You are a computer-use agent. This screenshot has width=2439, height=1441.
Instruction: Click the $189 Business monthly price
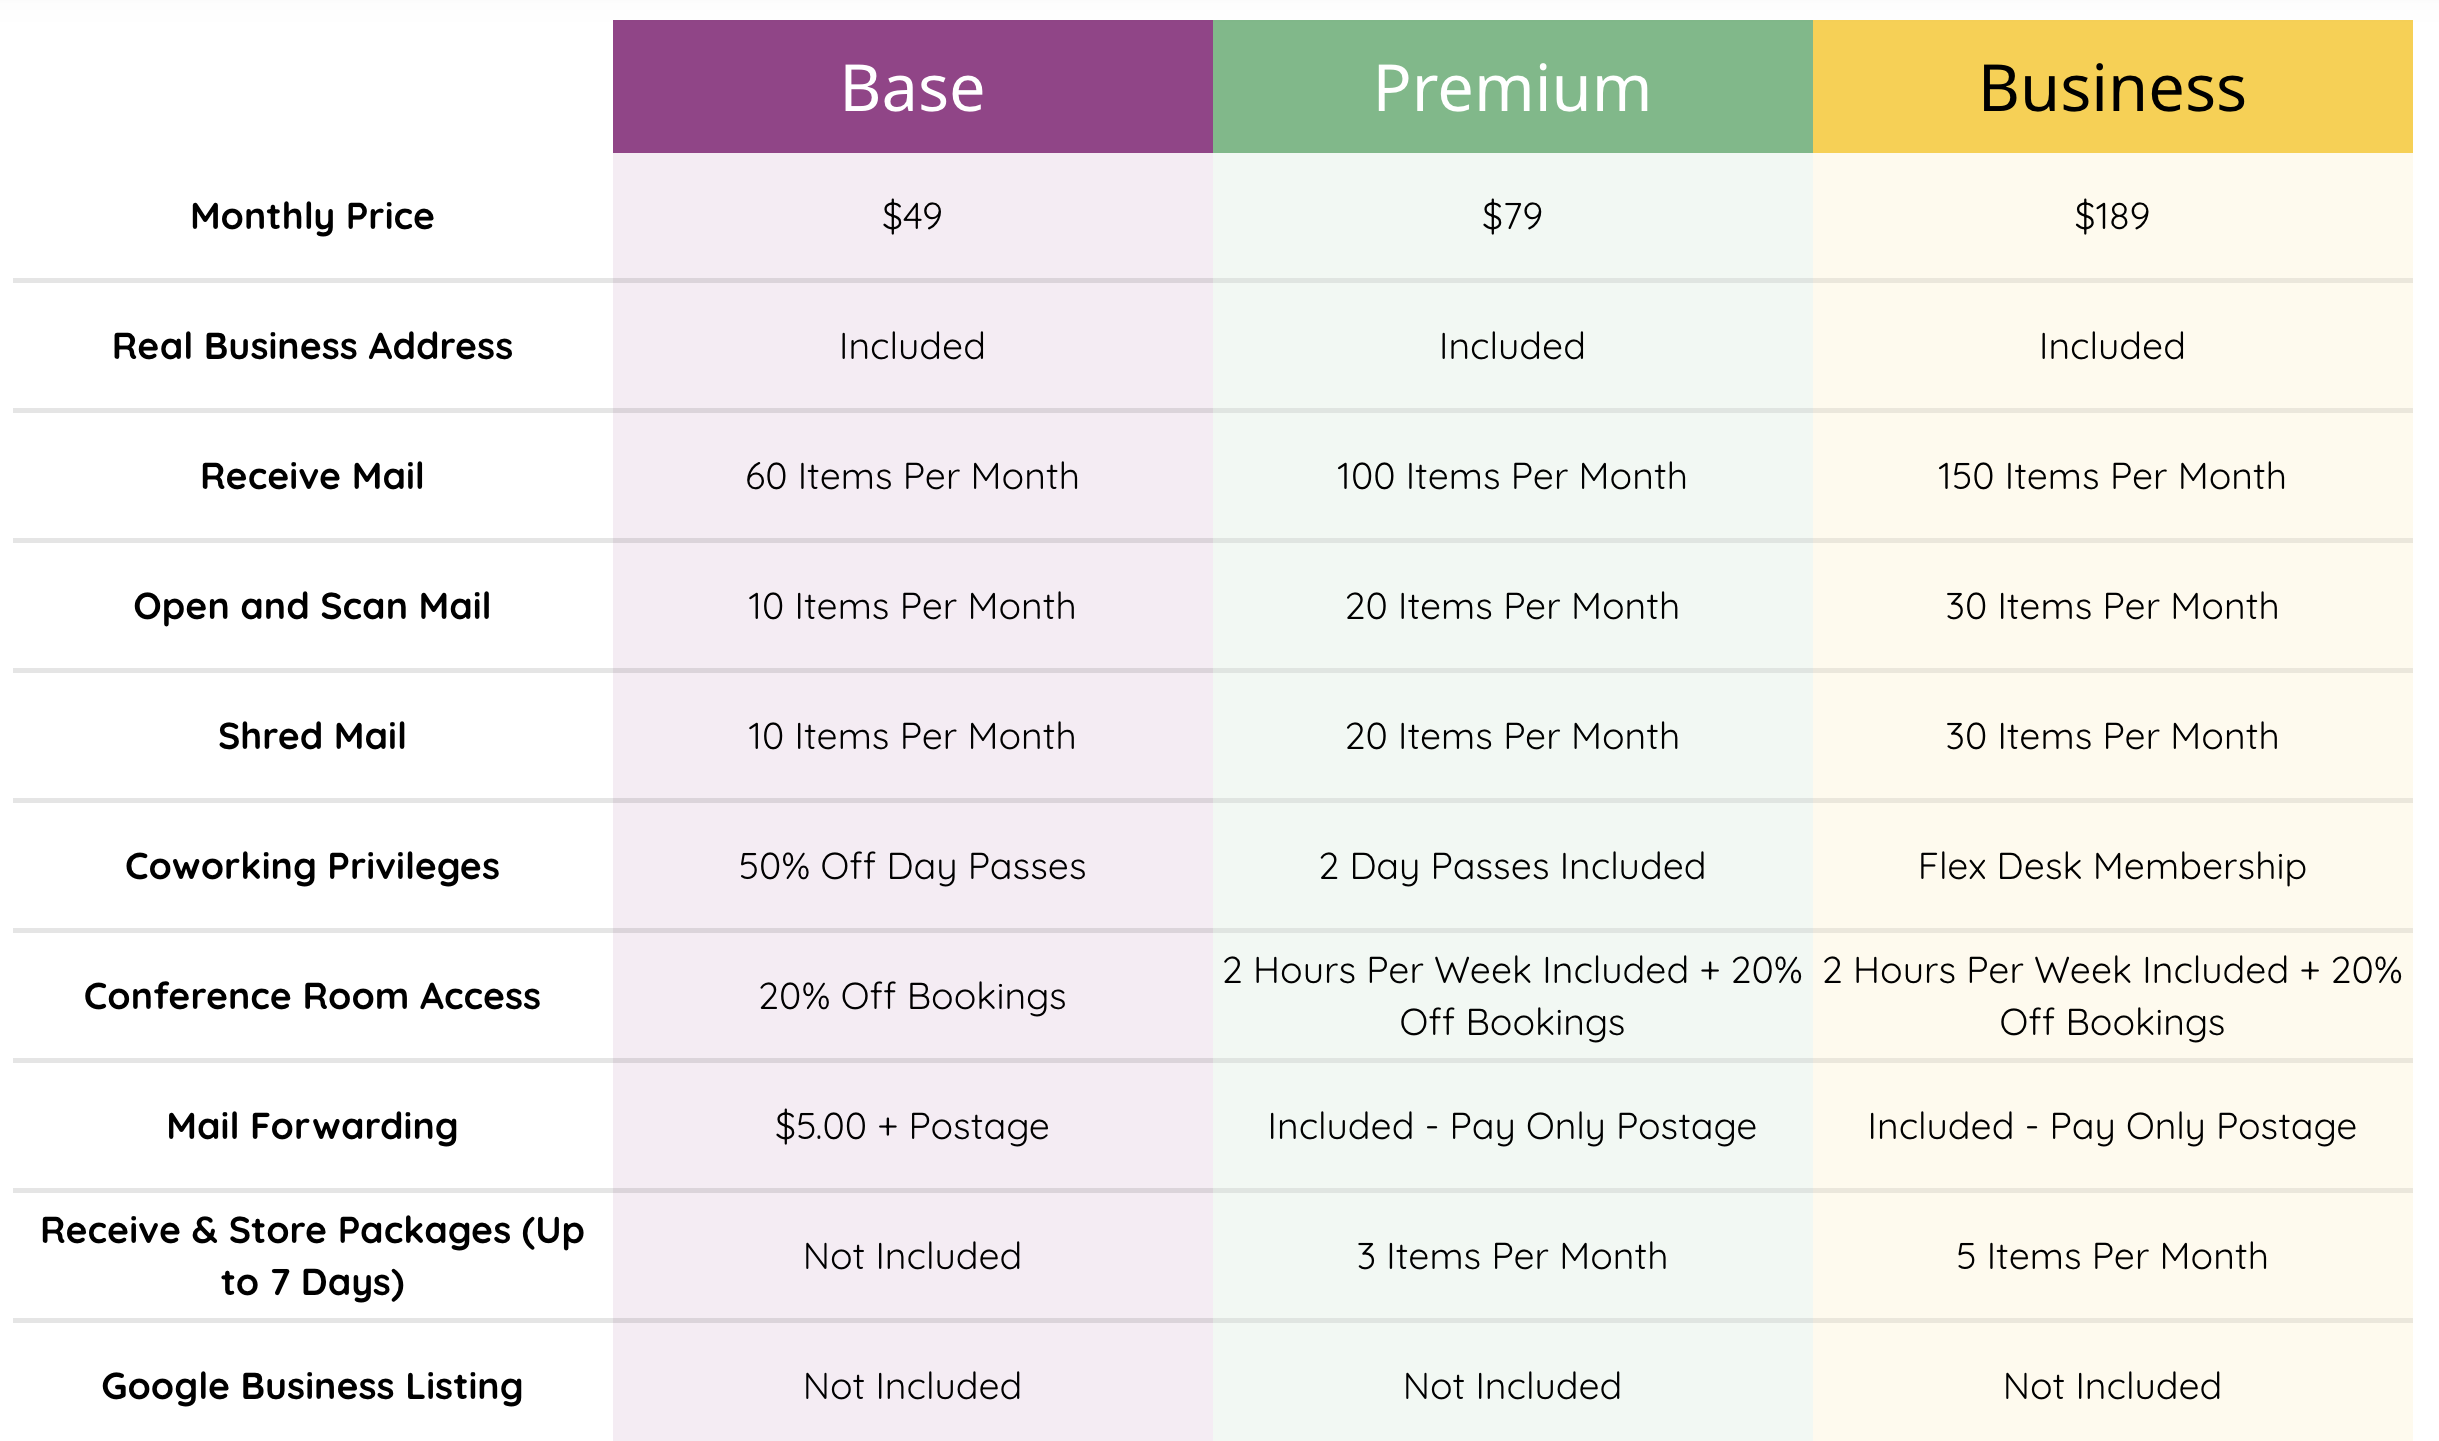(x=2112, y=216)
